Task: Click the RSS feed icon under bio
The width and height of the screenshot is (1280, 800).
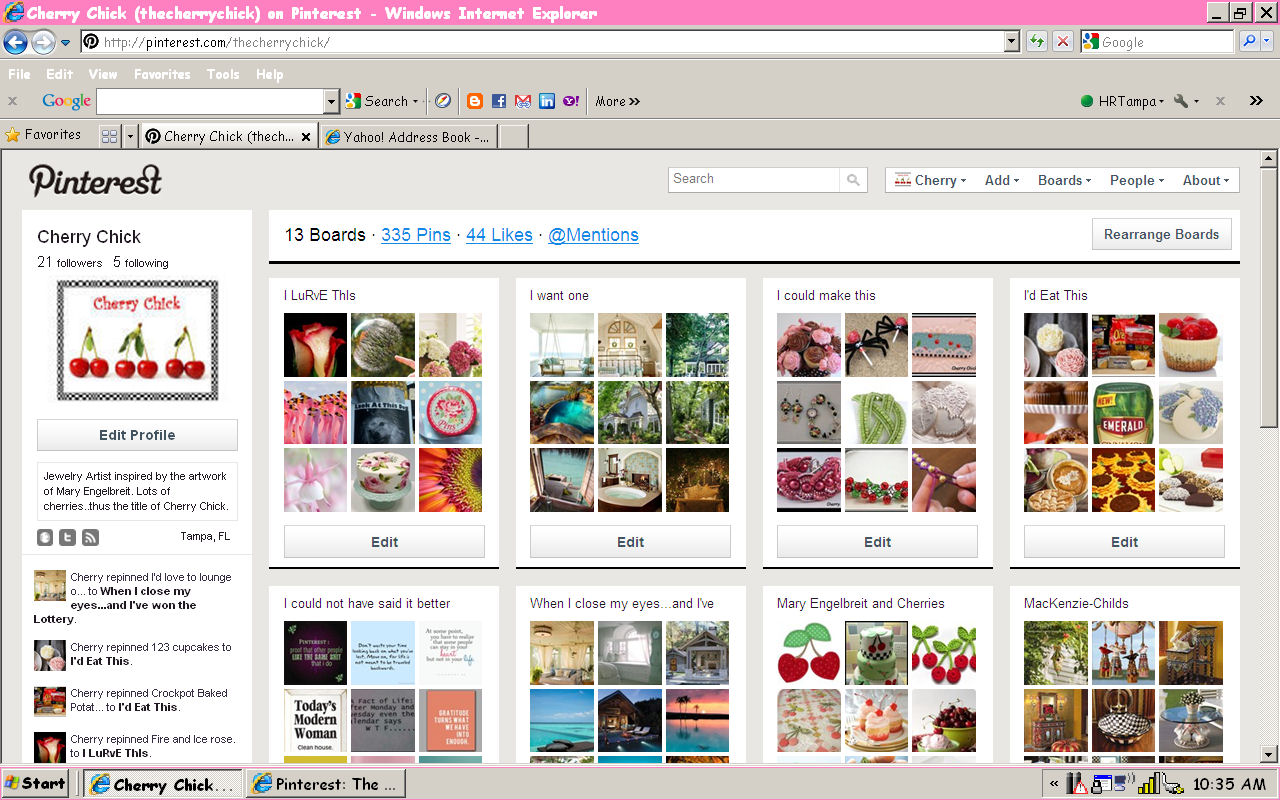Action: (x=90, y=537)
